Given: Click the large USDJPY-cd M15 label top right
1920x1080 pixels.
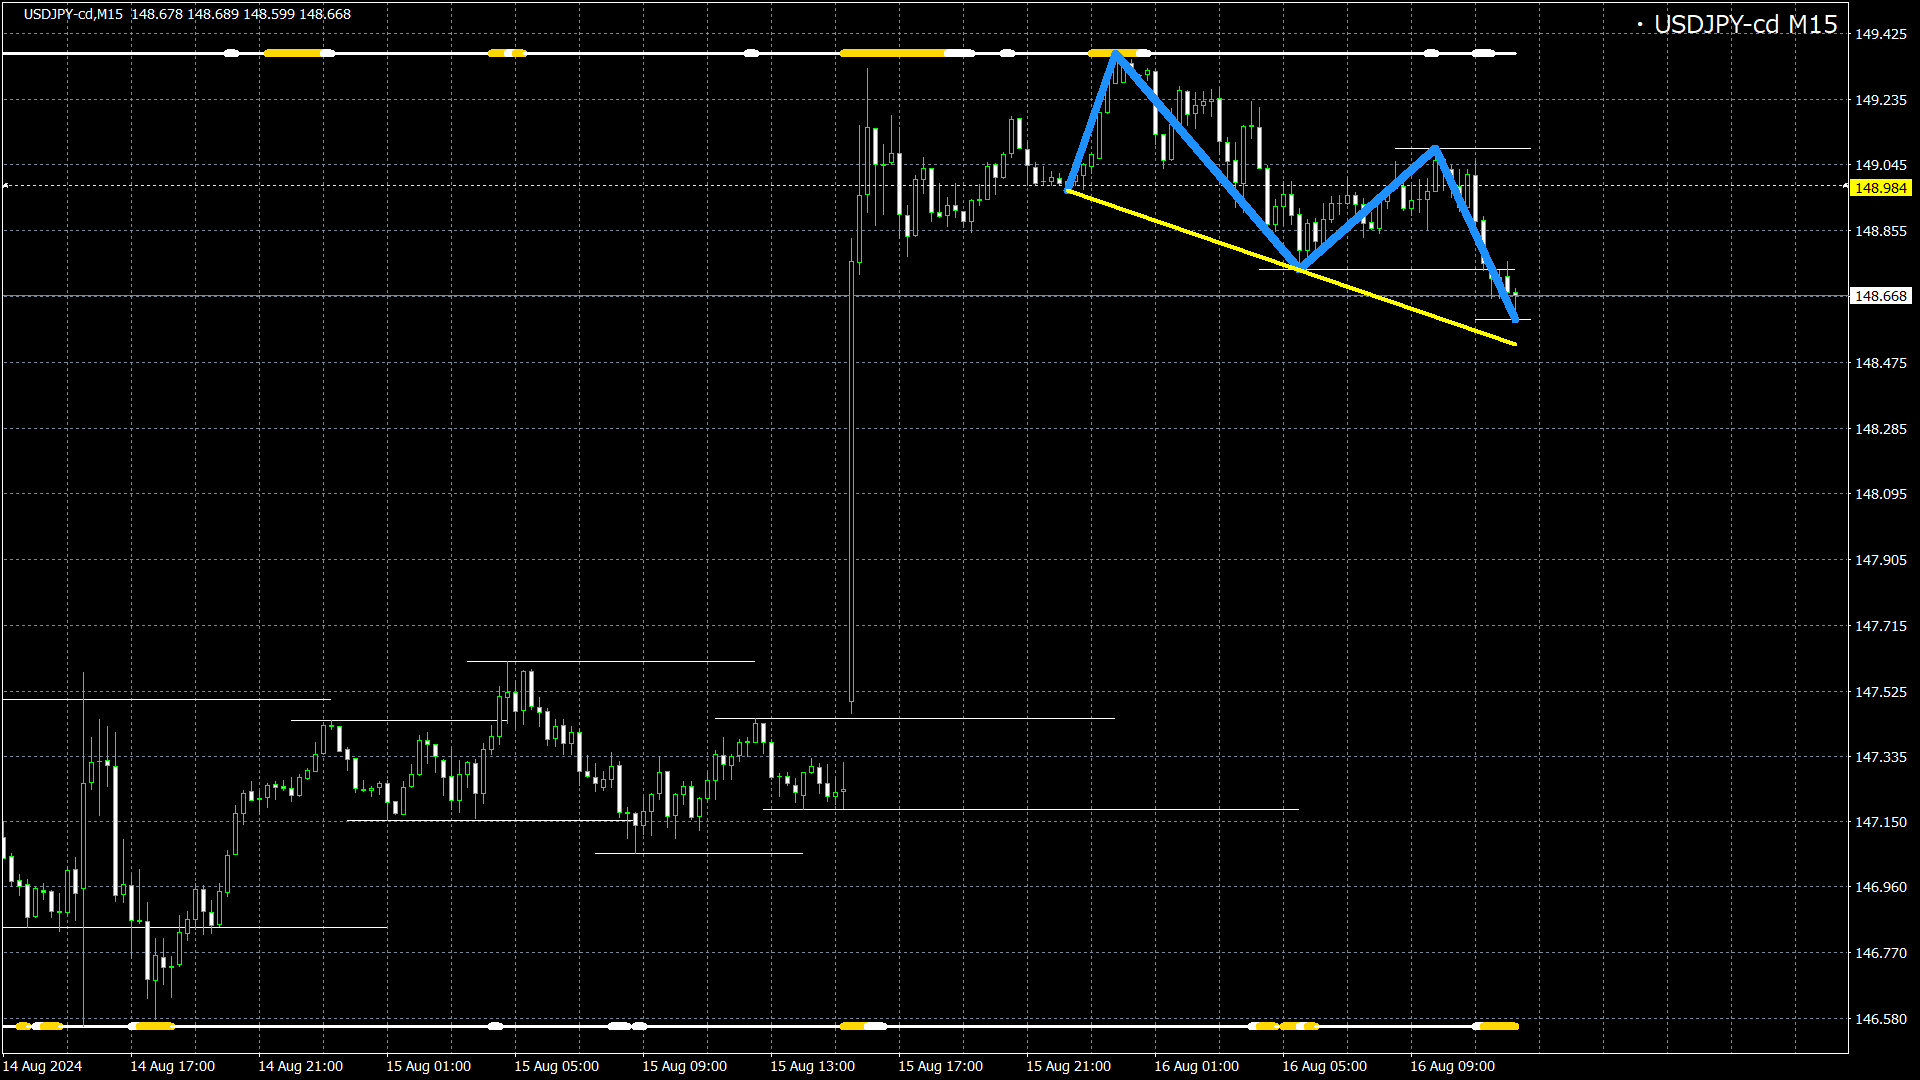Looking at the screenshot, I should (x=1744, y=25).
